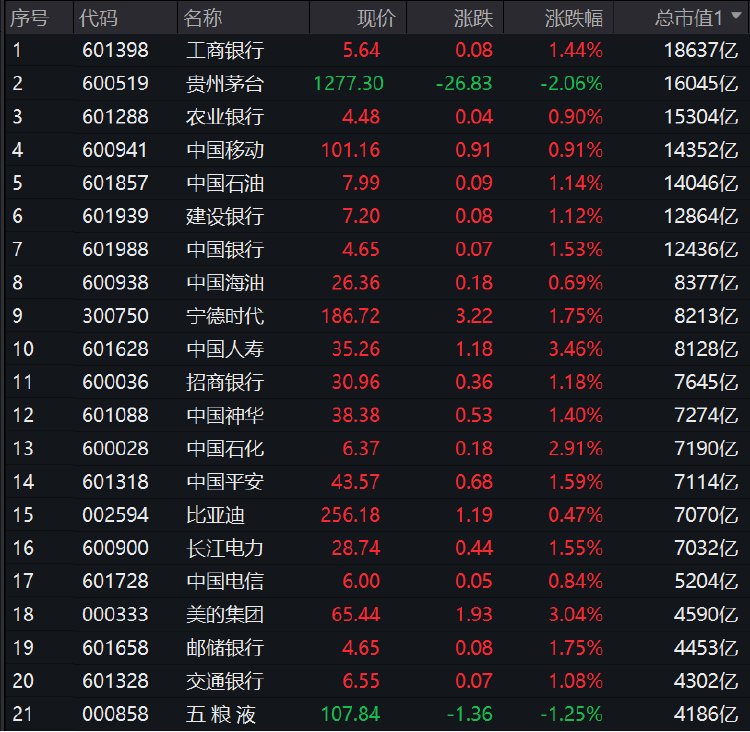
Task: Click stock code 000858
Action: [115, 714]
